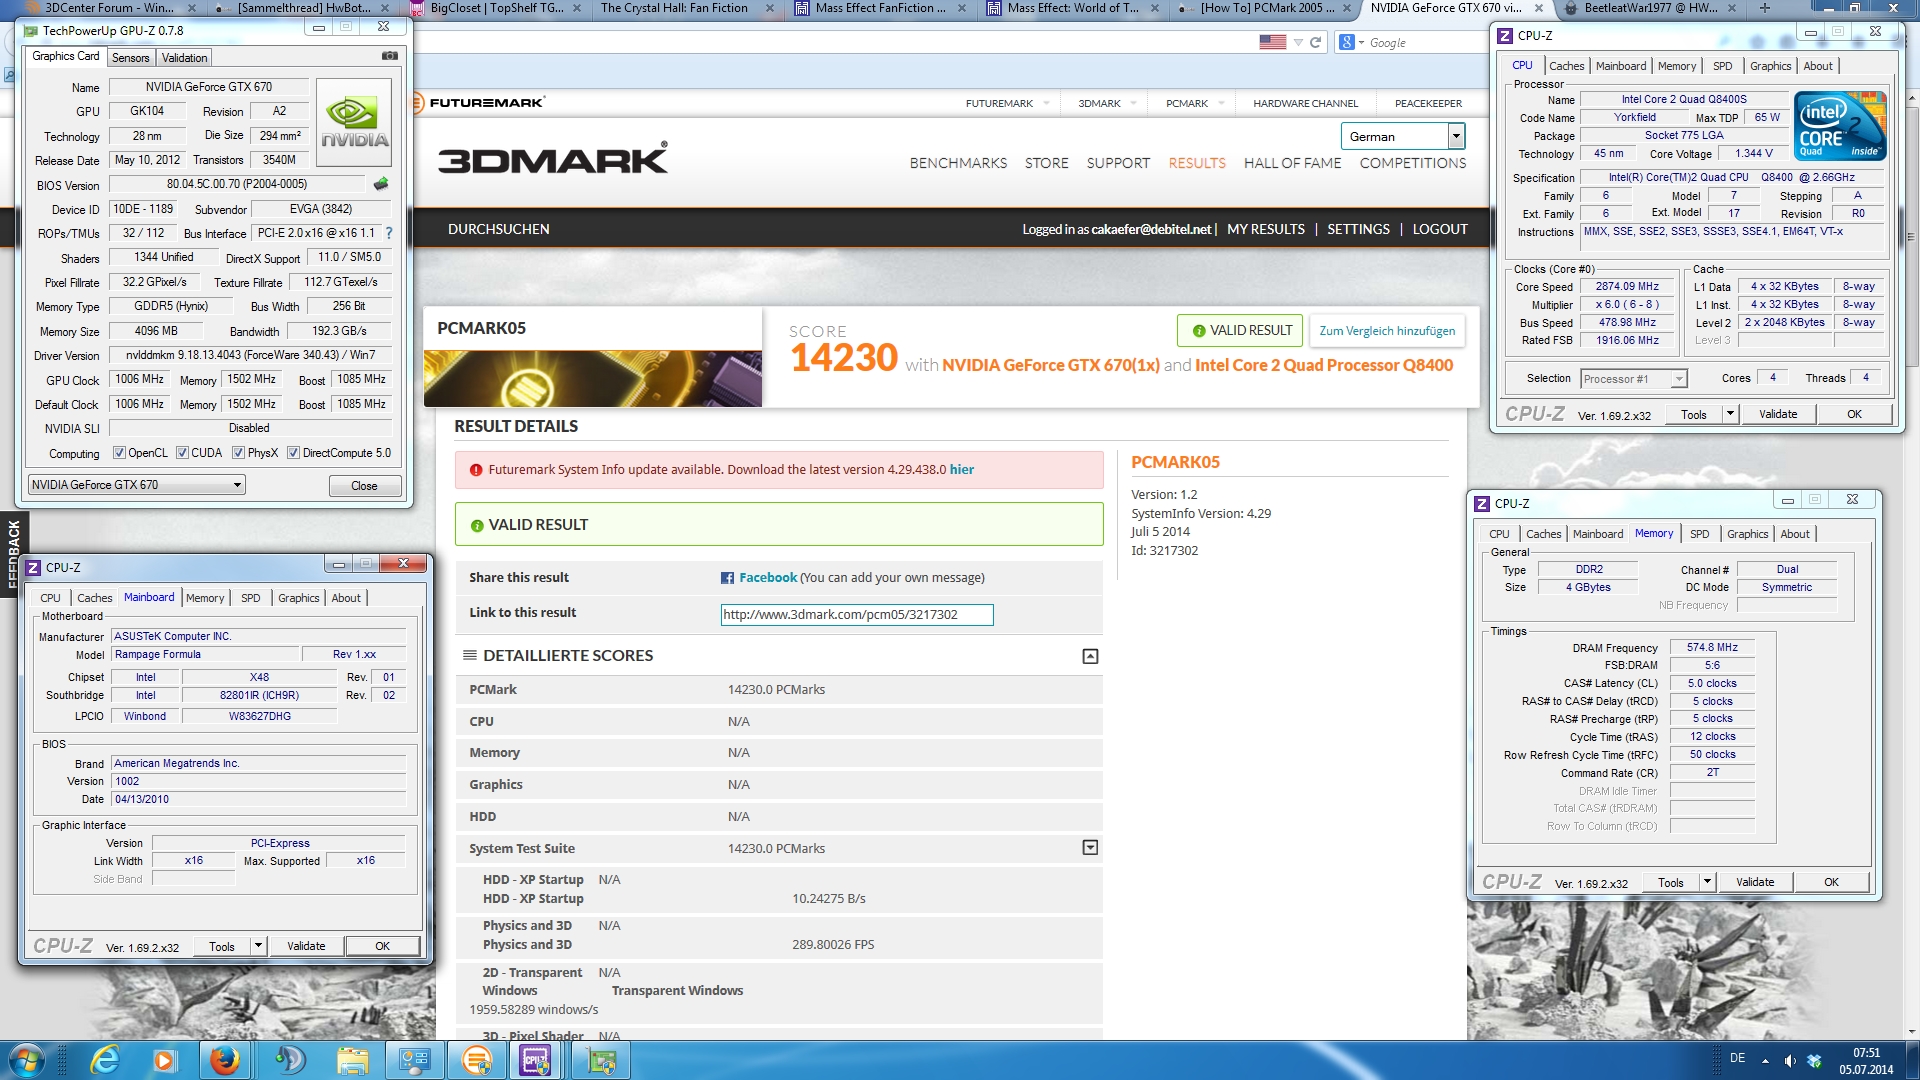Open a new browser tab with plus icon
Viewport: 1920px width, 1080px height.
1765,8
